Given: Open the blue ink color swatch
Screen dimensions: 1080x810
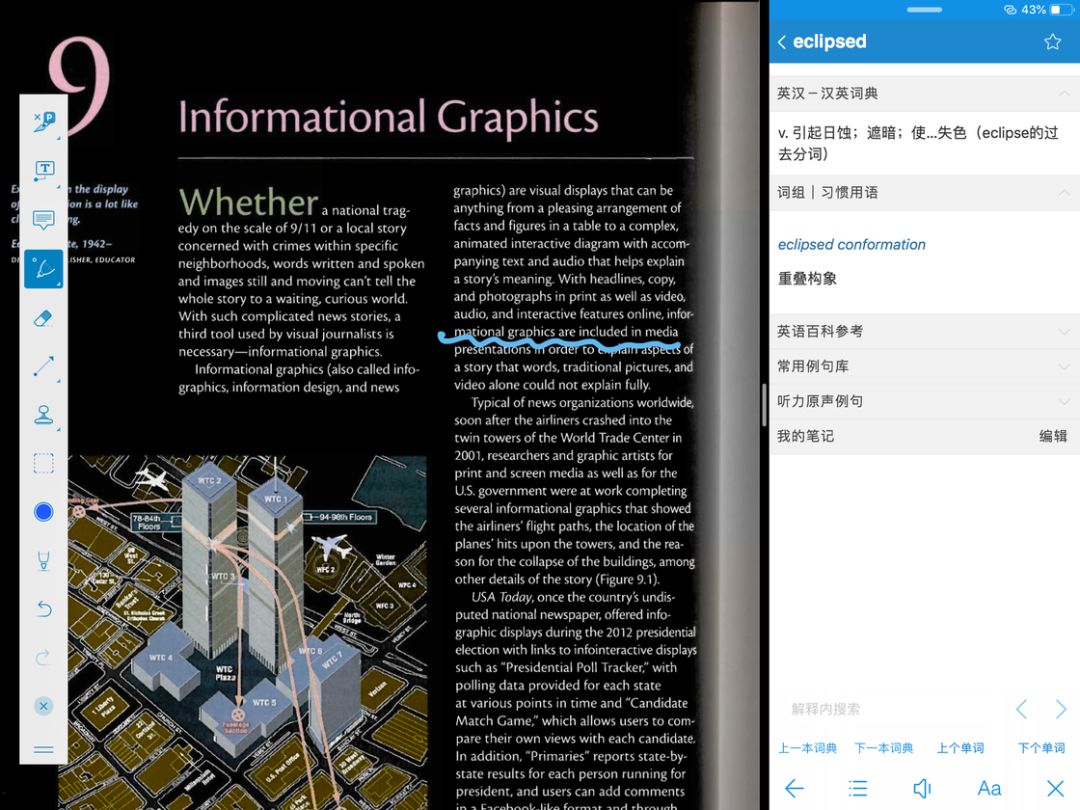Looking at the screenshot, I should click(44, 512).
